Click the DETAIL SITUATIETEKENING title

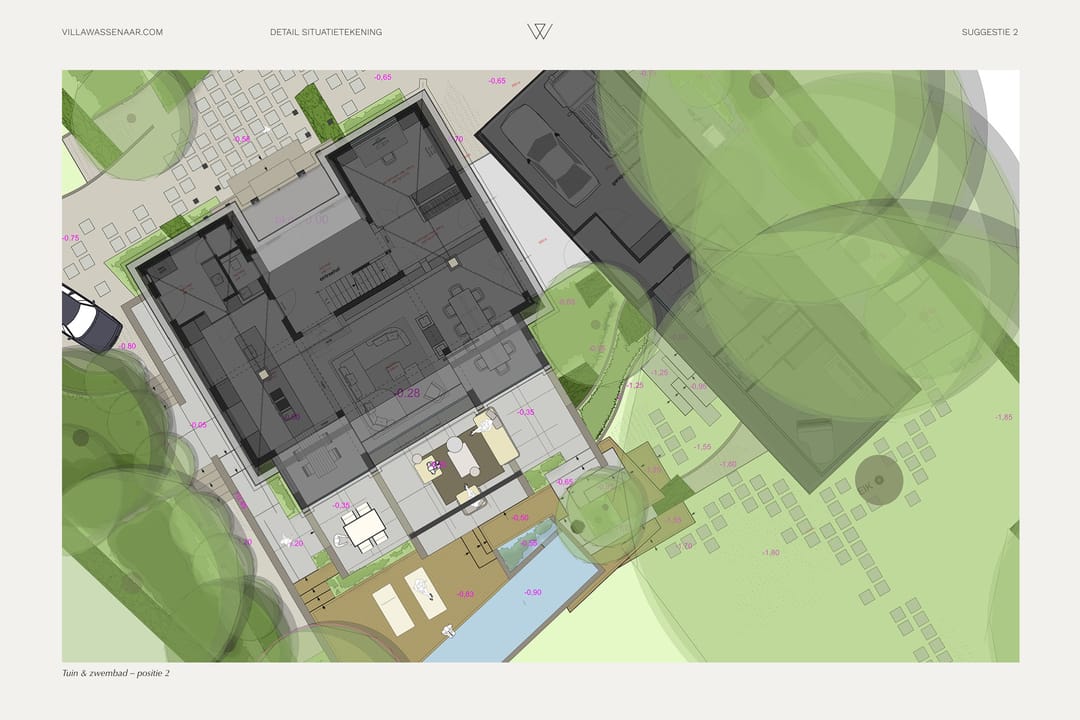326,32
